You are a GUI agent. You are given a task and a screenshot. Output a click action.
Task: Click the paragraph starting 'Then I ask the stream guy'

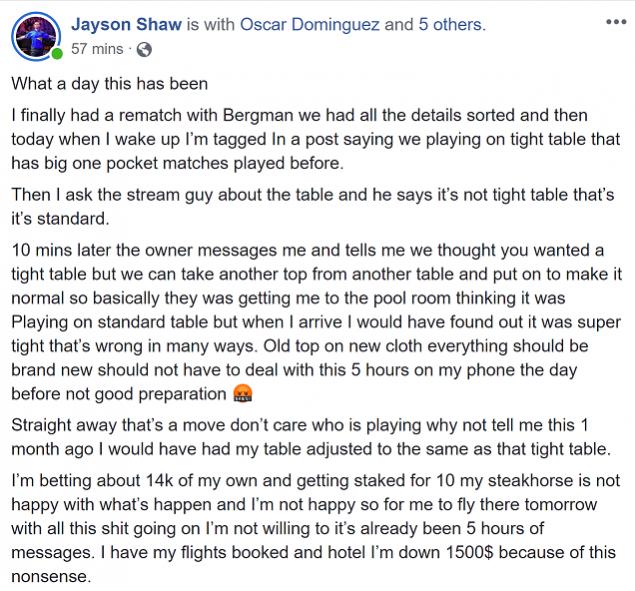[x=300, y=208]
